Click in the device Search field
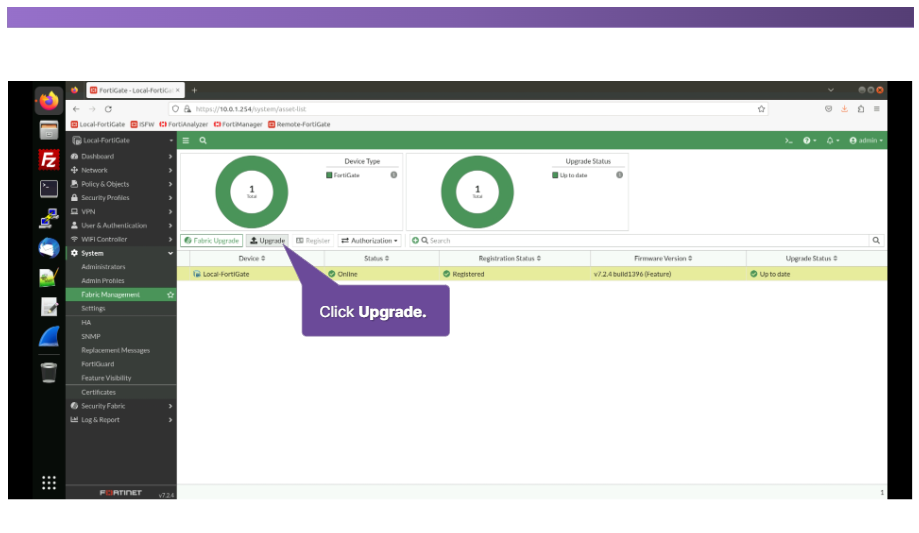The height and width of the screenshot is (533, 919). [648, 240]
